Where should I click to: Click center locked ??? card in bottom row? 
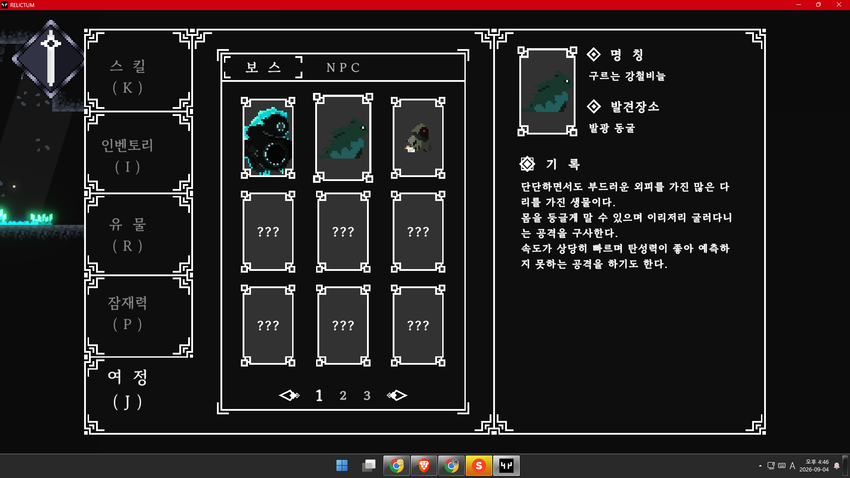[343, 326]
